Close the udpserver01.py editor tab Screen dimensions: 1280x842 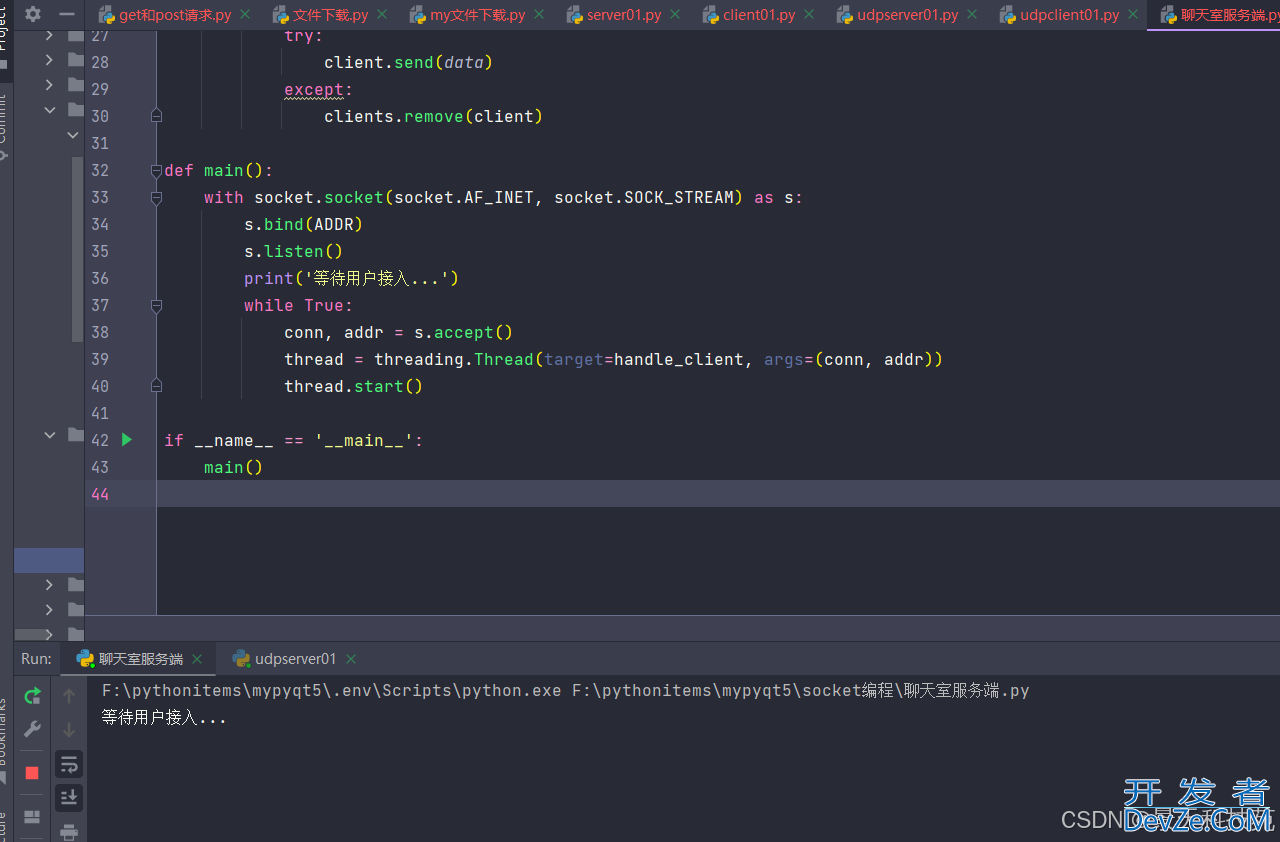click(972, 15)
